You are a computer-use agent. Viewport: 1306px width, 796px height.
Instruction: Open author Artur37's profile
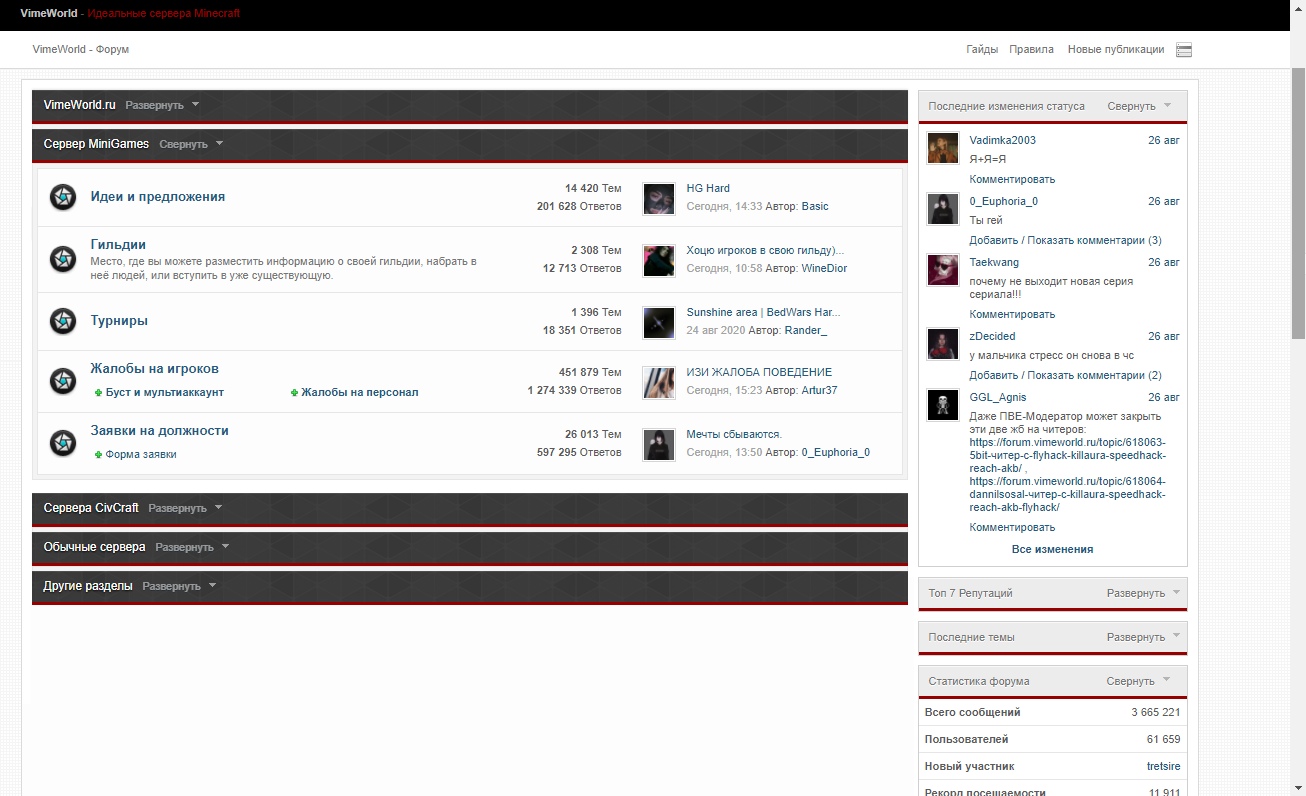tap(819, 390)
